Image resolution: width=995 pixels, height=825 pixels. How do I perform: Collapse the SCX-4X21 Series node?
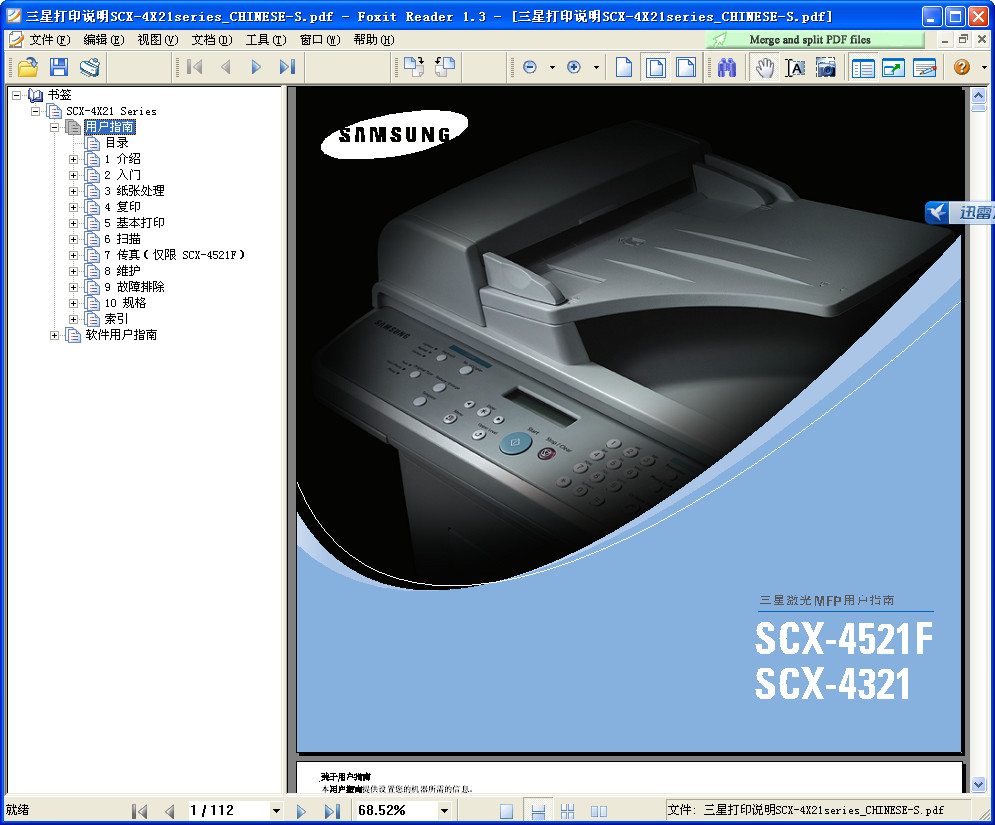tap(36, 111)
